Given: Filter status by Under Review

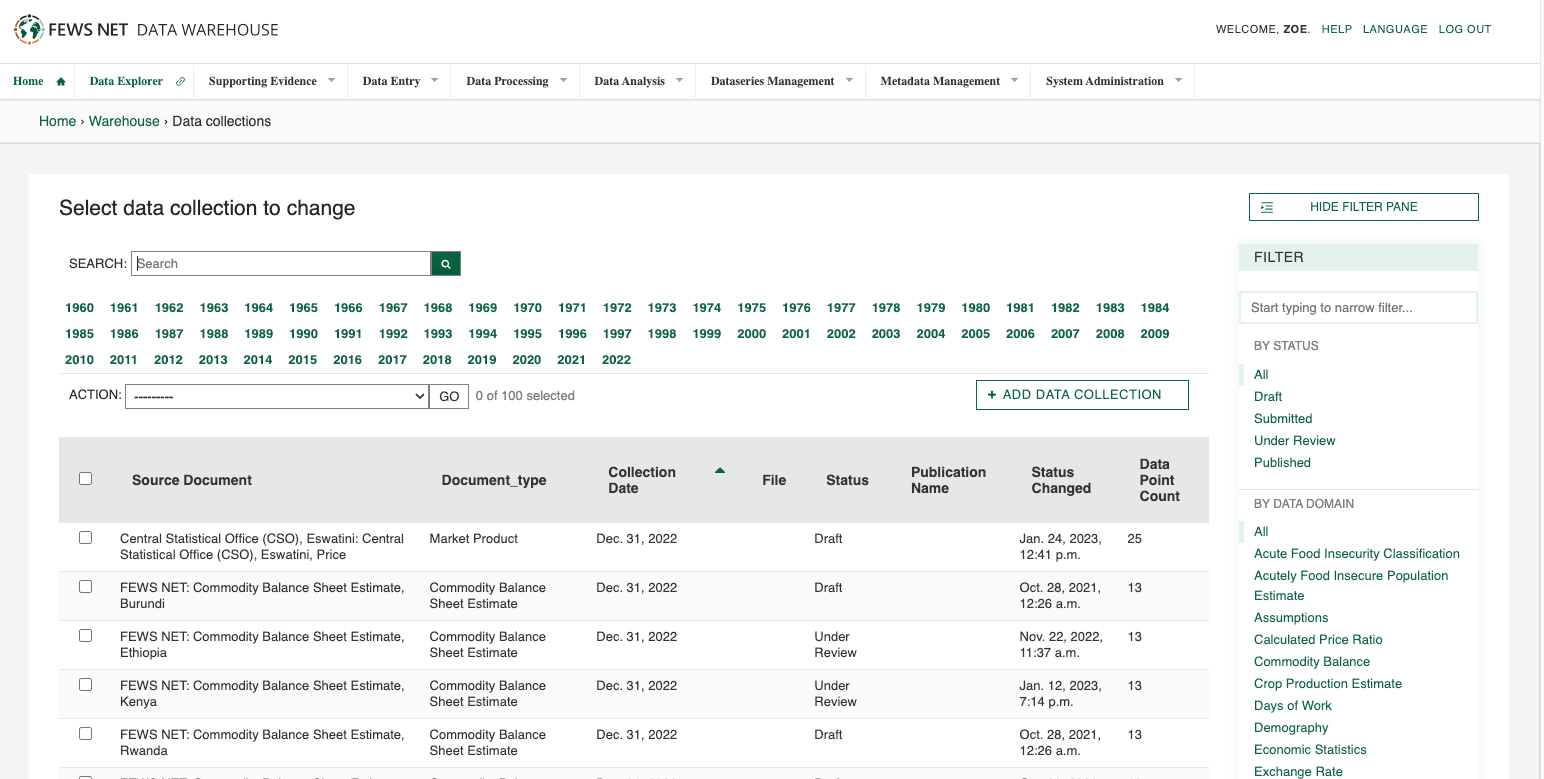Looking at the screenshot, I should (x=1295, y=441).
